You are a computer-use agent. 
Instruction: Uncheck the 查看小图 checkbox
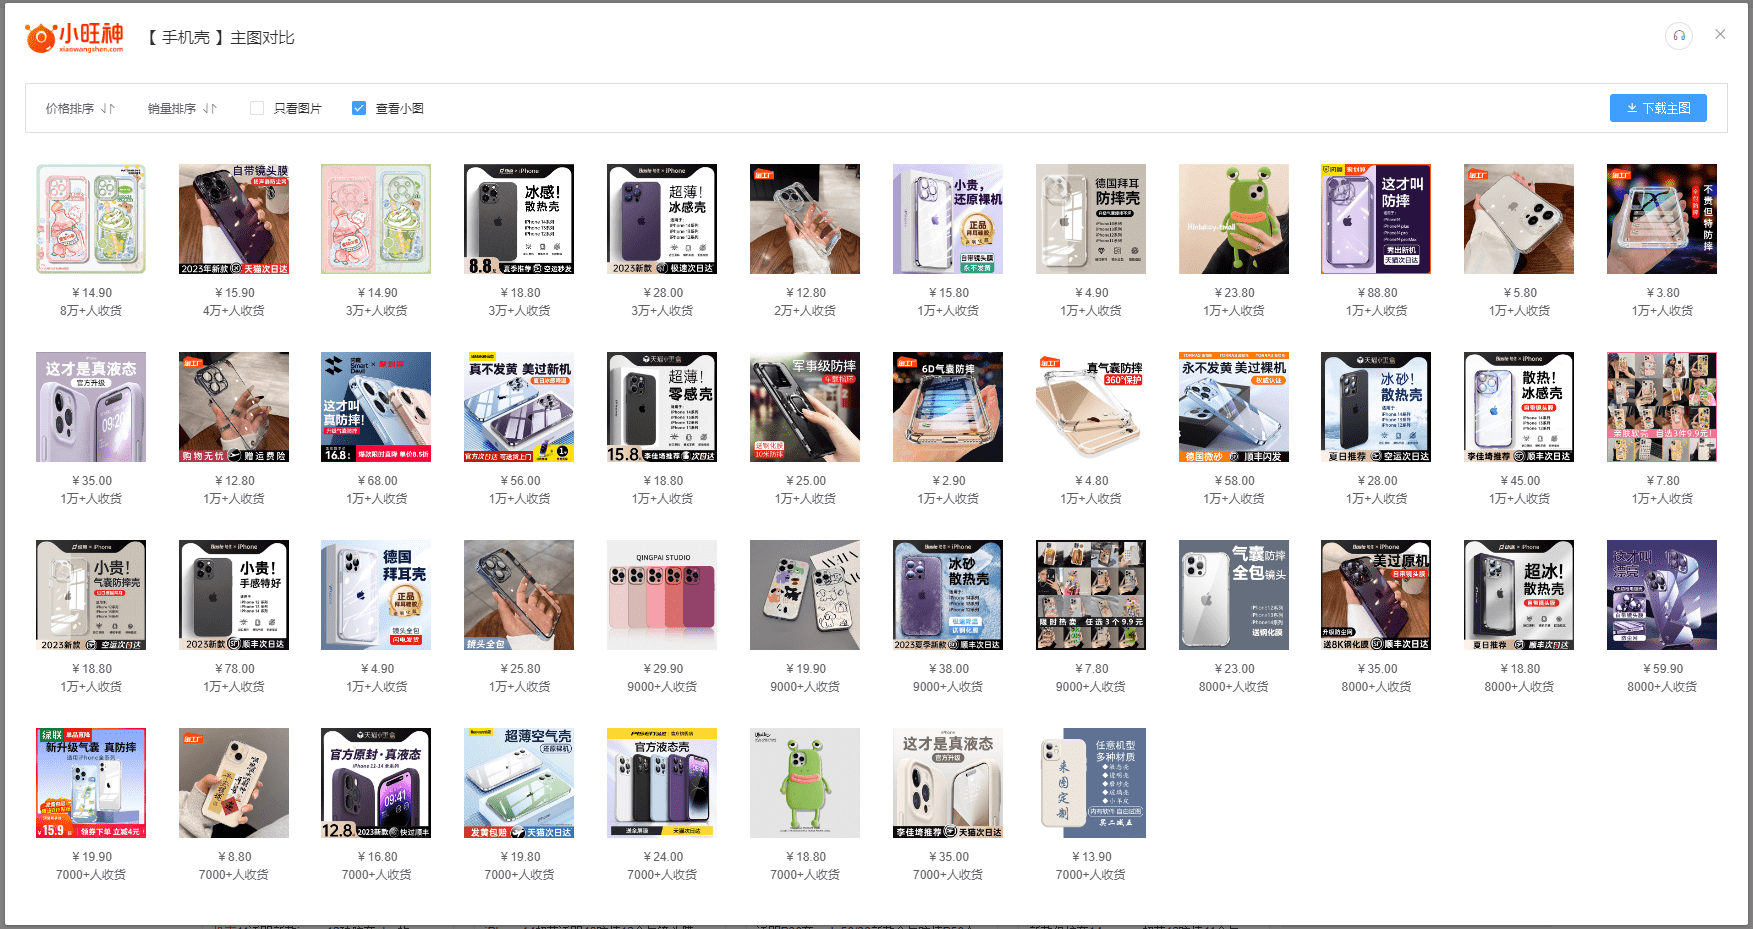(x=359, y=108)
